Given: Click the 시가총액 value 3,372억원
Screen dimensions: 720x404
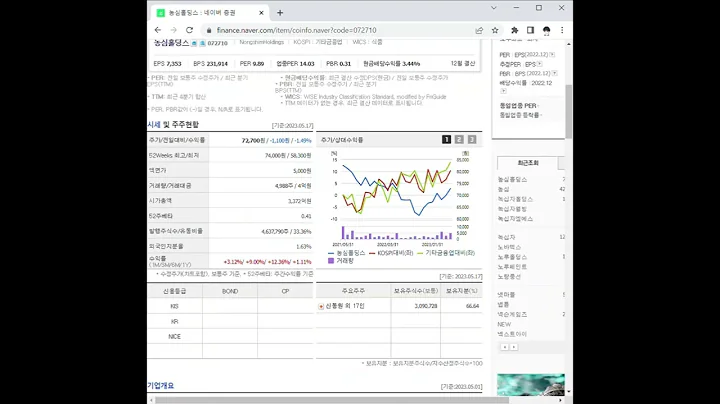Looking at the screenshot, I should tap(300, 201).
